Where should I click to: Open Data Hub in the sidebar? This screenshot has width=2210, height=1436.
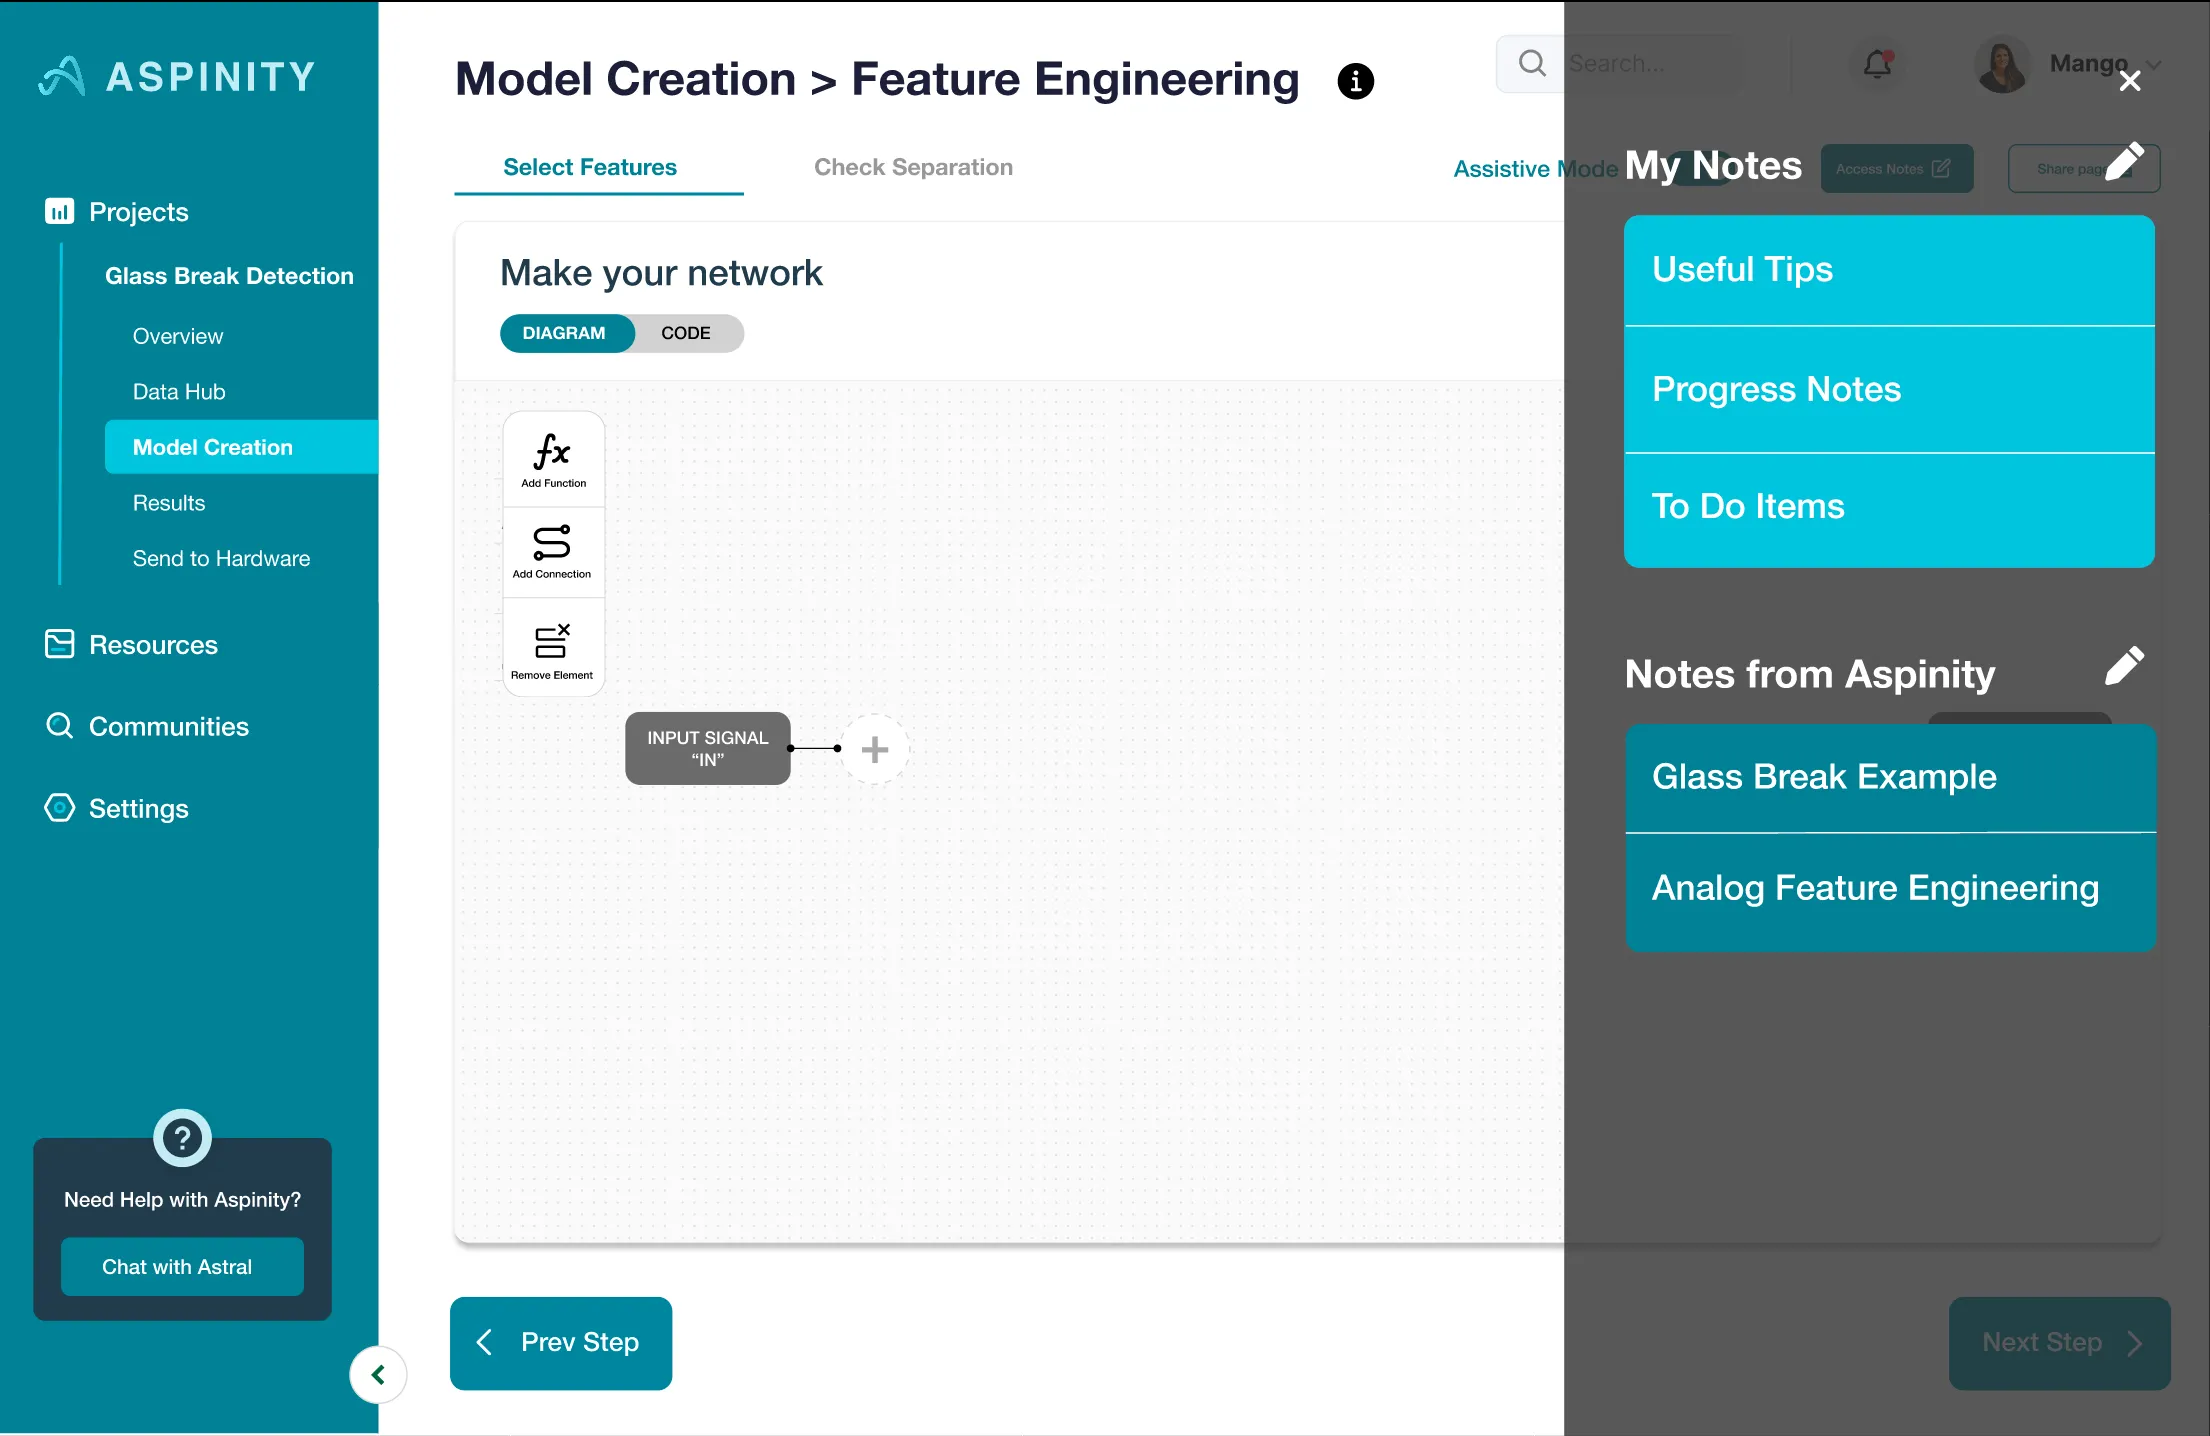[x=179, y=392]
